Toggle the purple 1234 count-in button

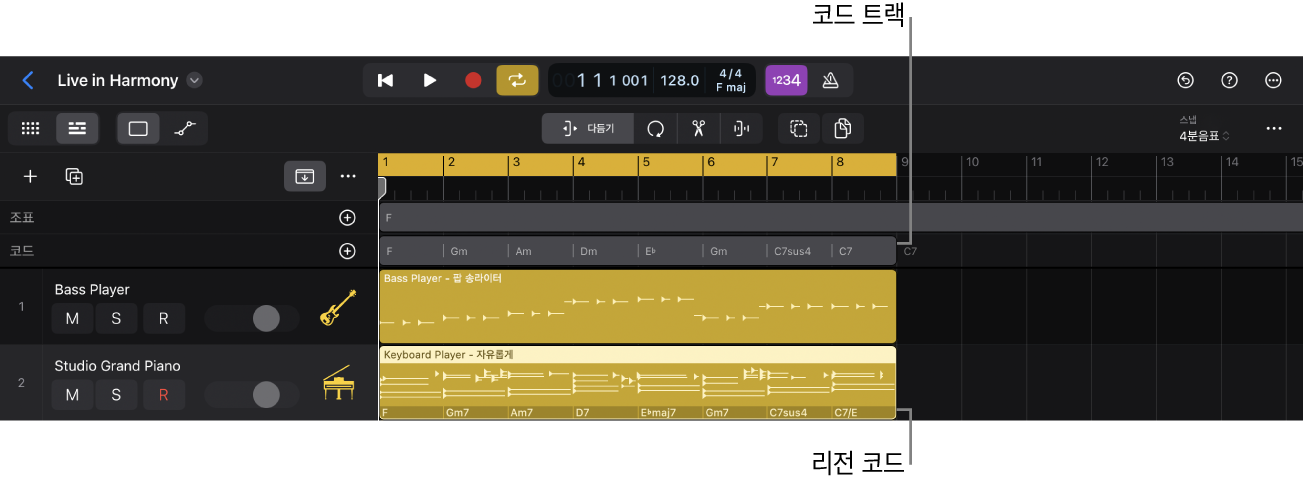tap(785, 81)
